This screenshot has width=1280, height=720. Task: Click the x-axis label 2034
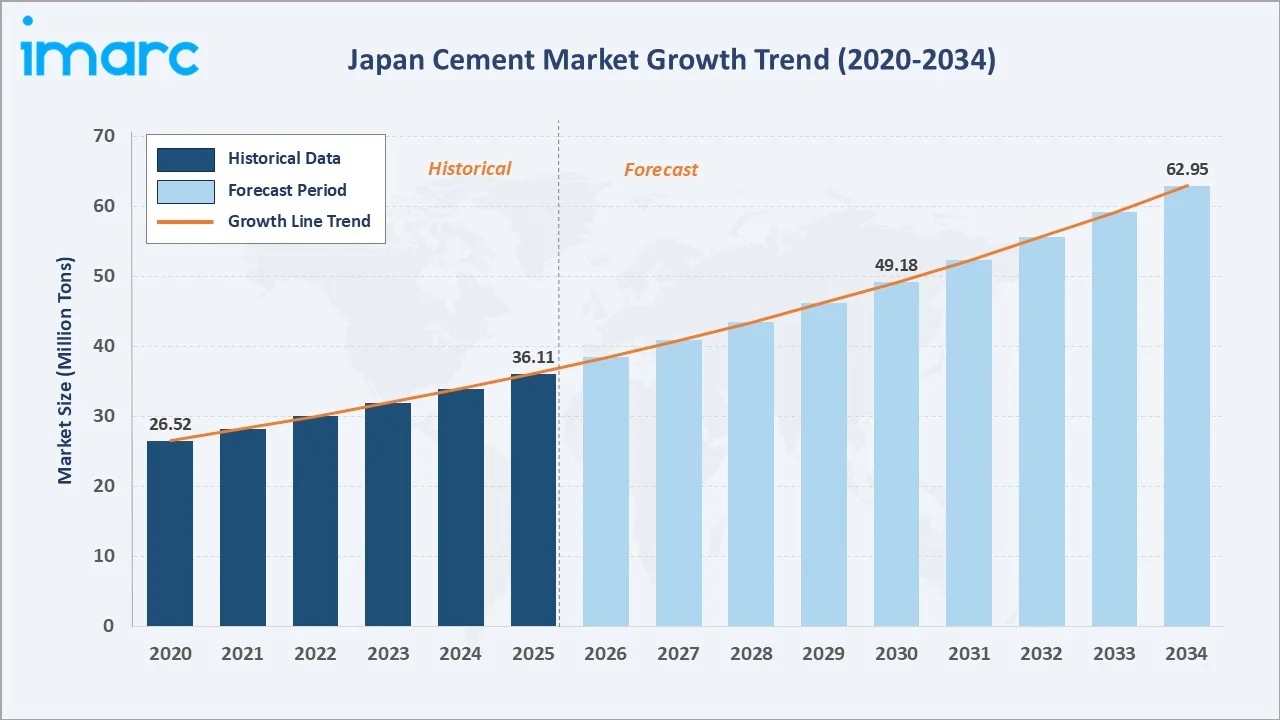(1187, 654)
